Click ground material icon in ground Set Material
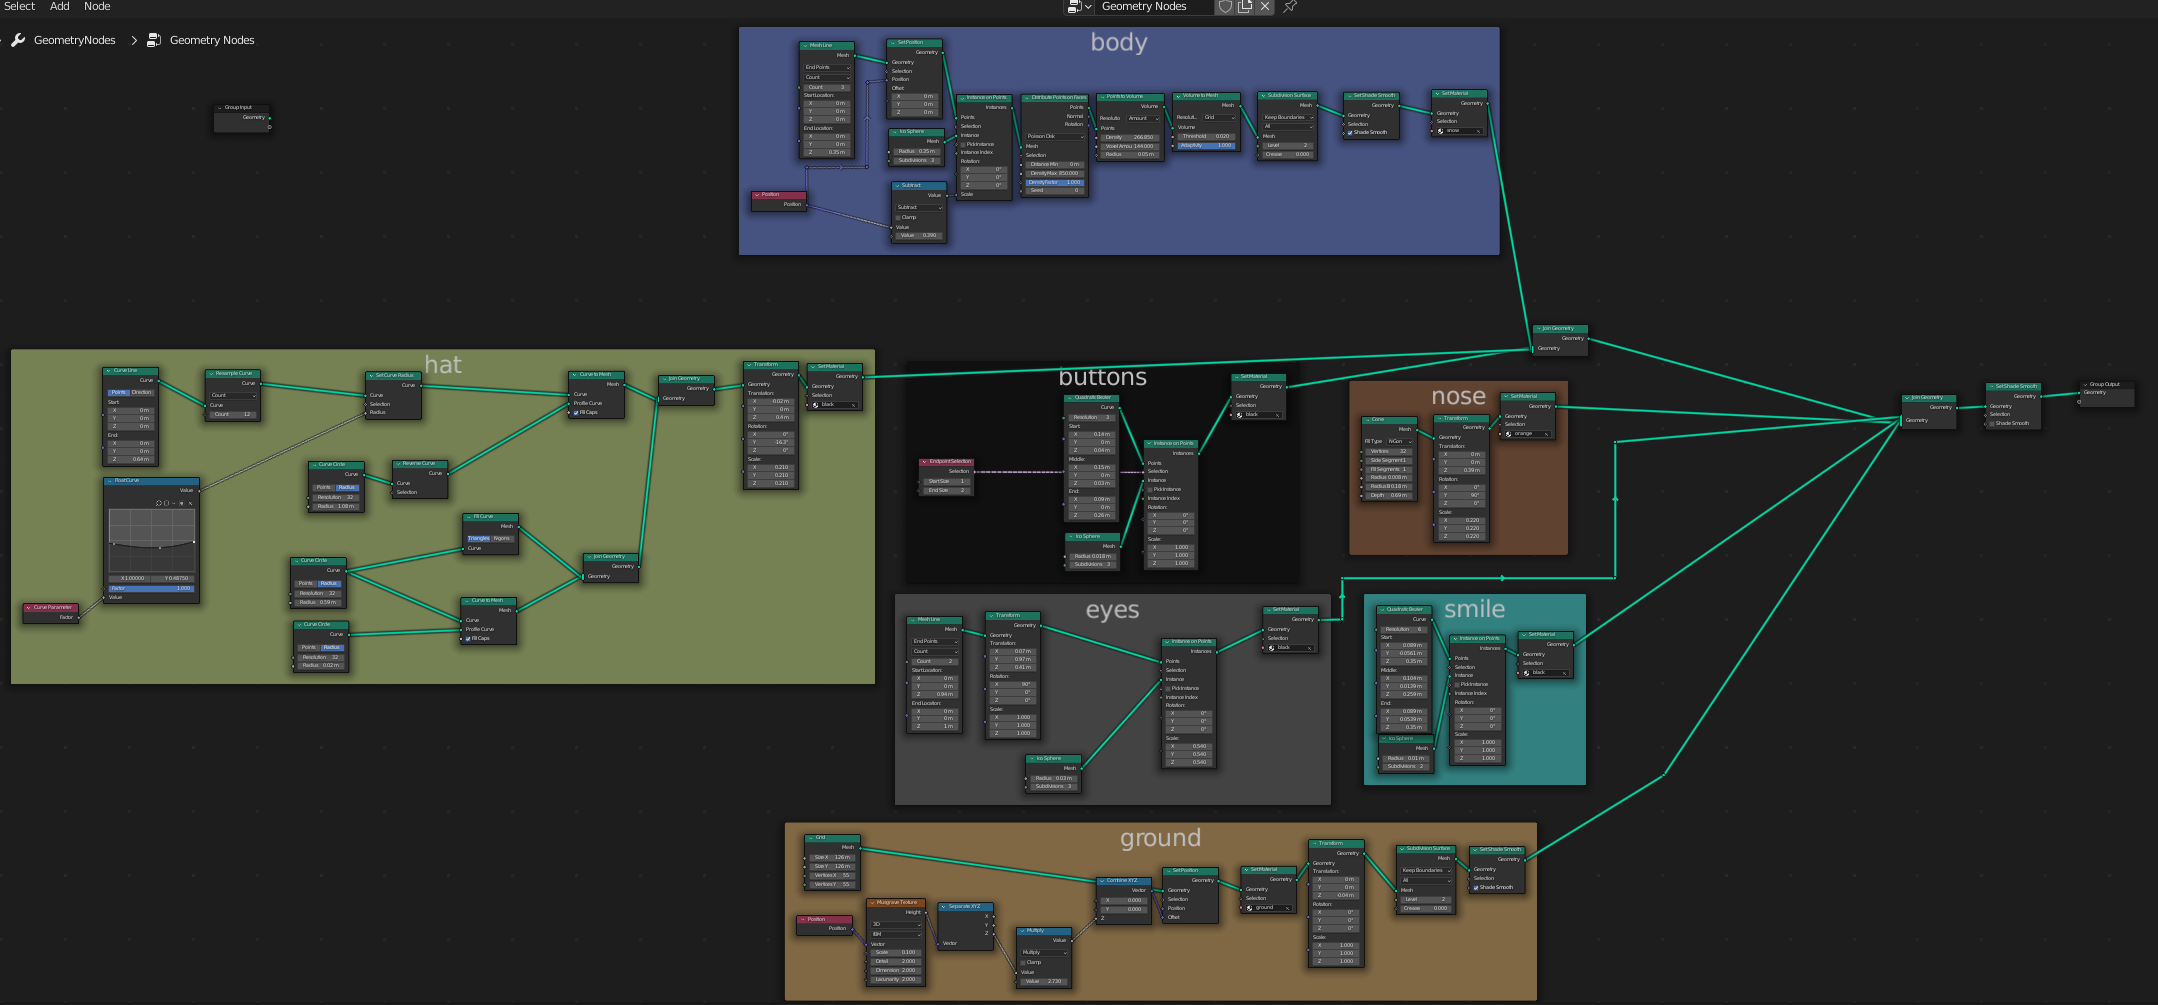The height and width of the screenshot is (1005, 2158). coord(1250,908)
